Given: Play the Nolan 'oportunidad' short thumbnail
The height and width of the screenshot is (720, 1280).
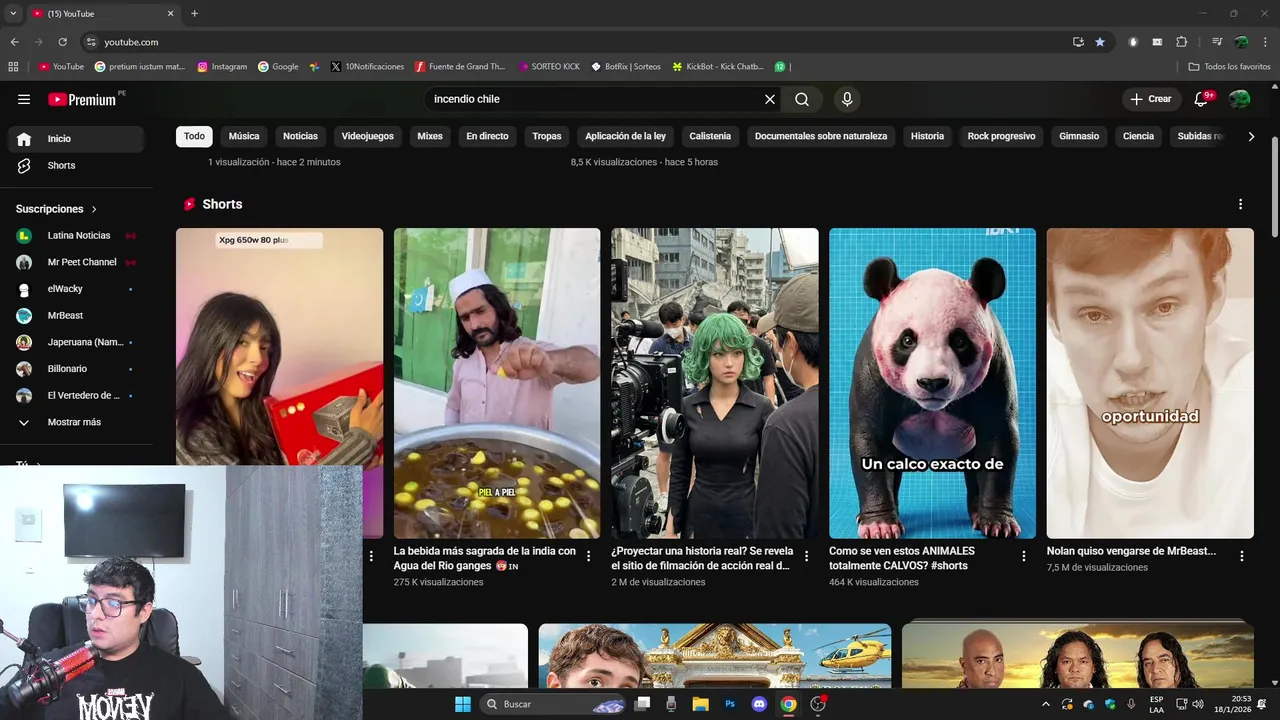Looking at the screenshot, I should pyautogui.click(x=1150, y=383).
